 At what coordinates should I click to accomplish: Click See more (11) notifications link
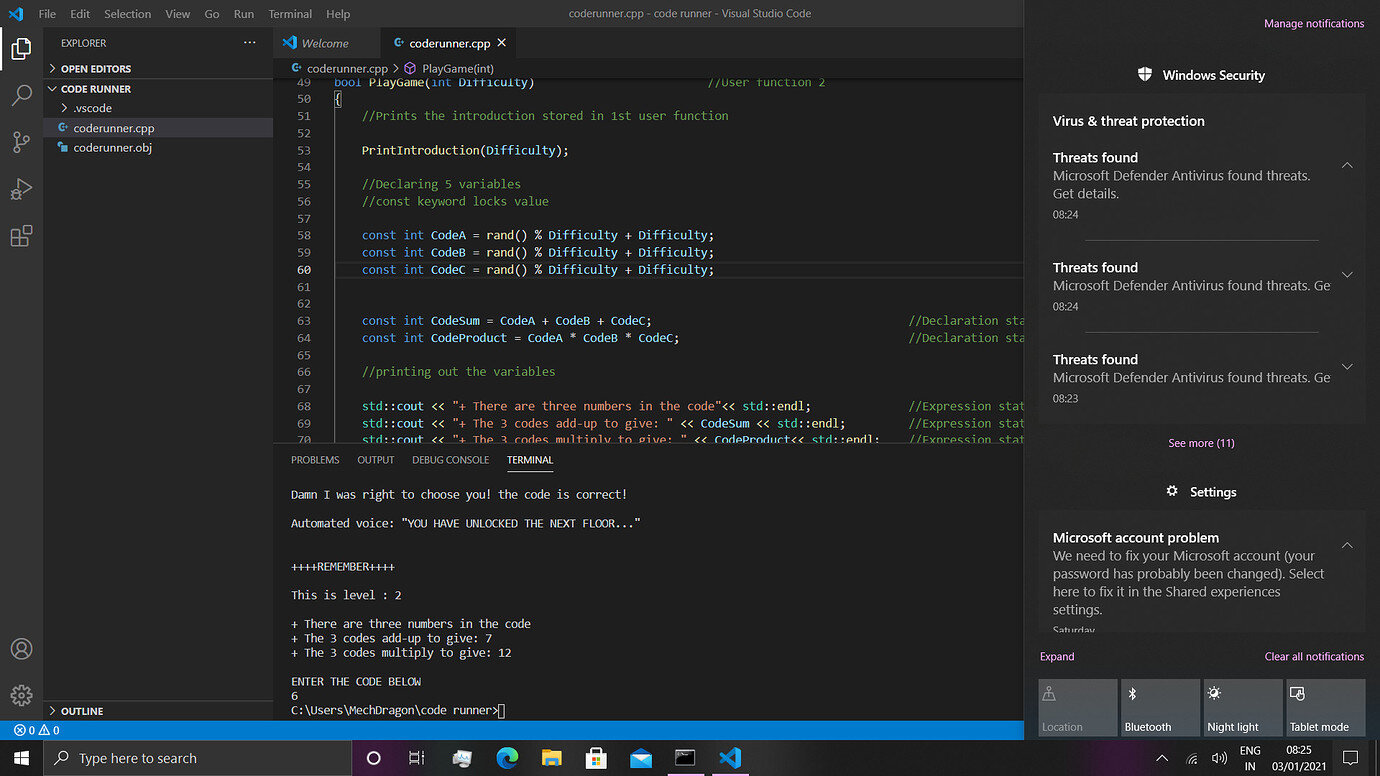pos(1201,443)
